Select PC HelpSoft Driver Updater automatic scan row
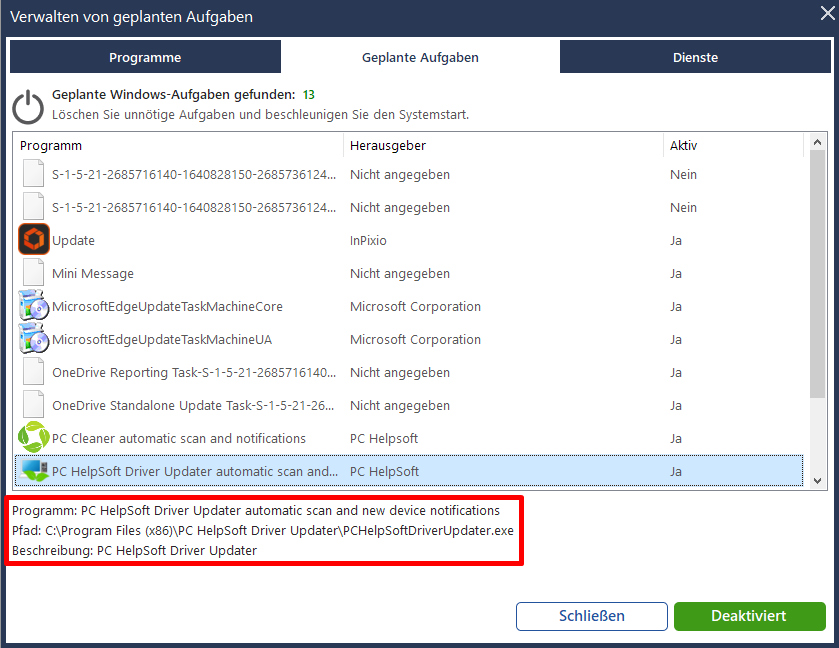This screenshot has width=839, height=648. (409, 471)
